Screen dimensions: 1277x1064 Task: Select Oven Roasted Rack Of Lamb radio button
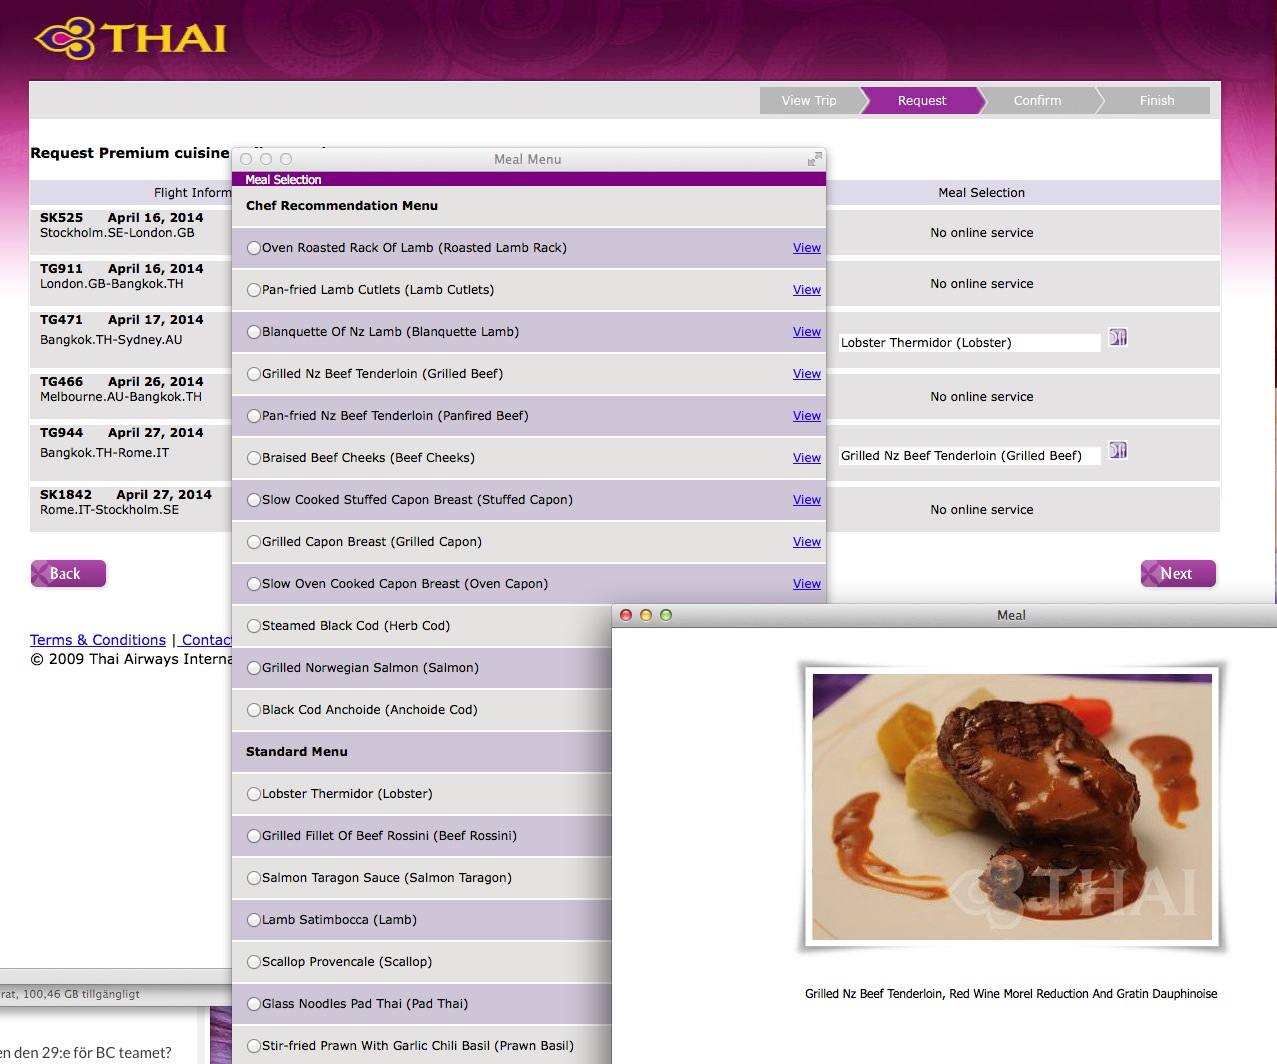click(x=254, y=248)
